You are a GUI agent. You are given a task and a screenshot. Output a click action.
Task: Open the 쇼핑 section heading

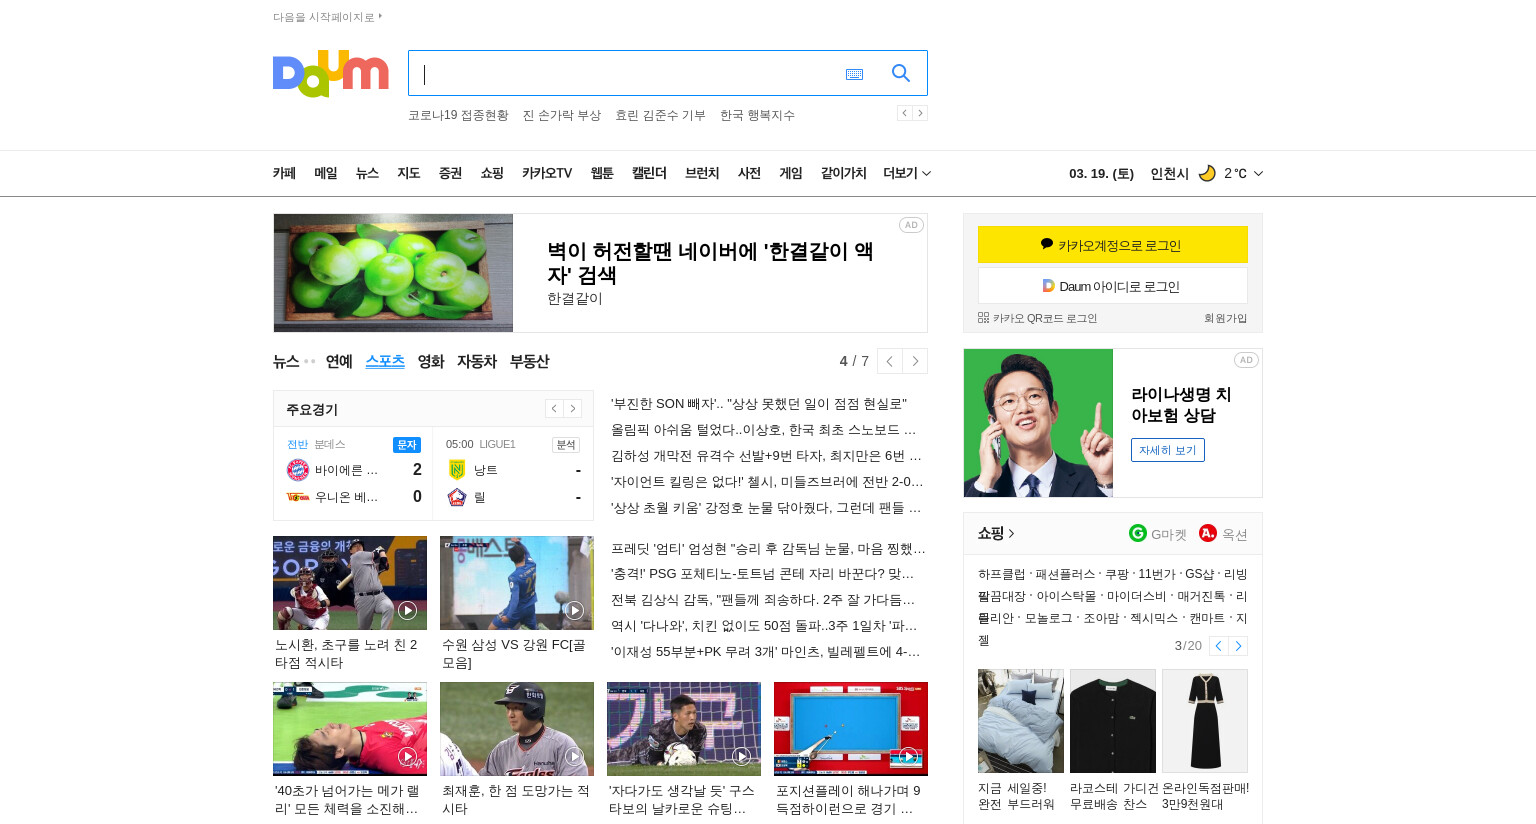(x=996, y=533)
